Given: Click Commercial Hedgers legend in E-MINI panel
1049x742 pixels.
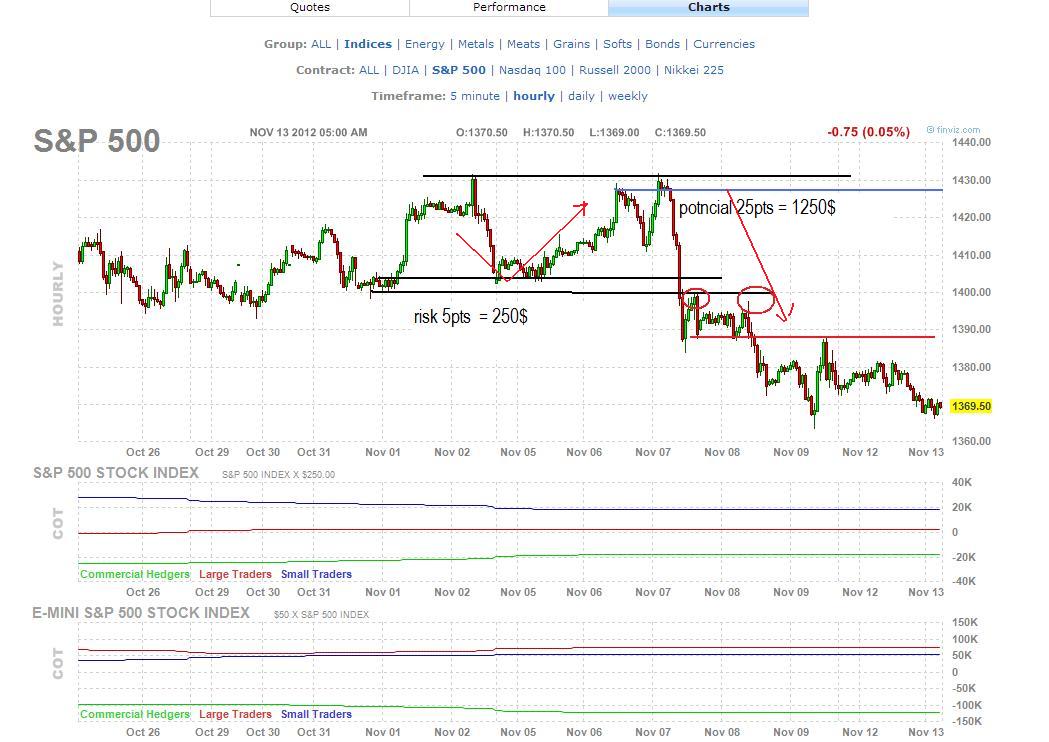Looking at the screenshot, I should point(134,714).
